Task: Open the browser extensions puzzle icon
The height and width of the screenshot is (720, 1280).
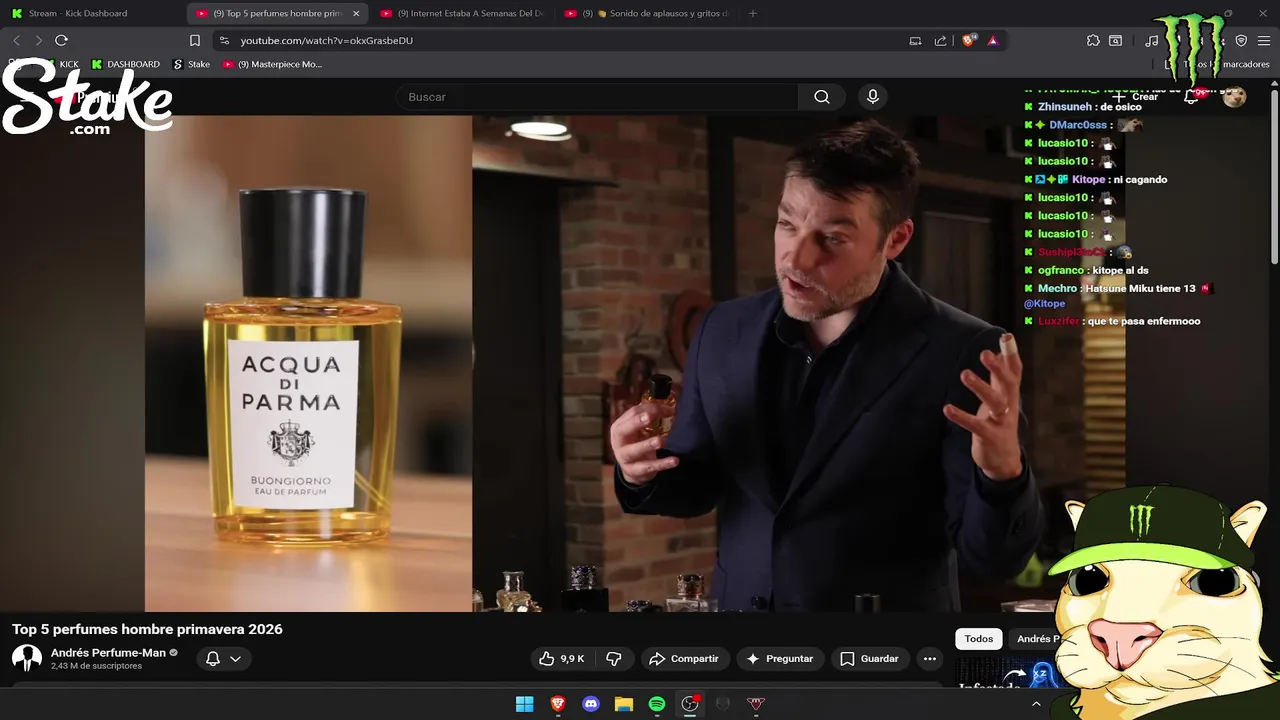Action: (x=1093, y=40)
